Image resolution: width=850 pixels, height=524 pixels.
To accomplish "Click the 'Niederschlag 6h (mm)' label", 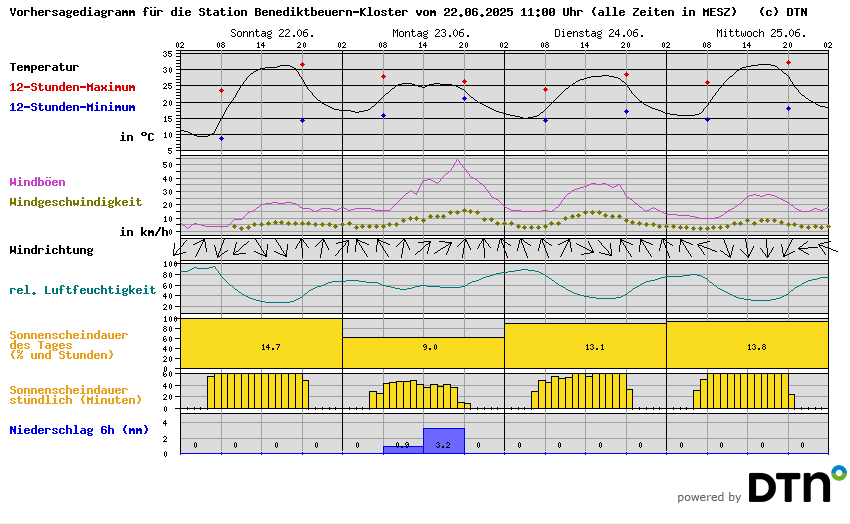I will 79,430.
